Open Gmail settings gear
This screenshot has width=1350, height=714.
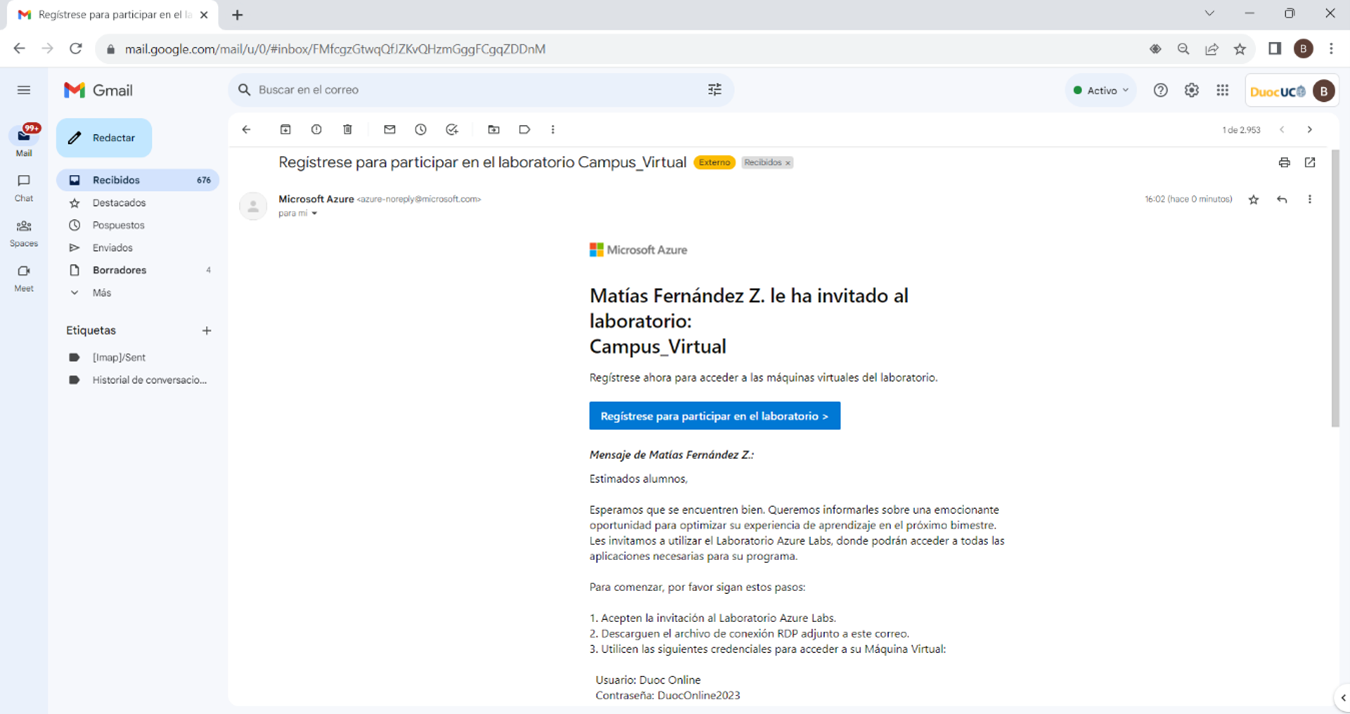[1191, 90]
